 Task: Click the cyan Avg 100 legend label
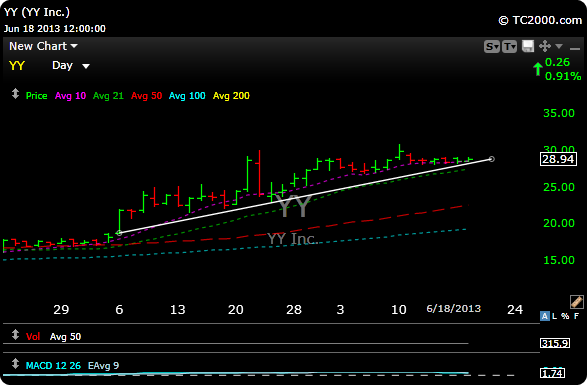(x=187, y=96)
